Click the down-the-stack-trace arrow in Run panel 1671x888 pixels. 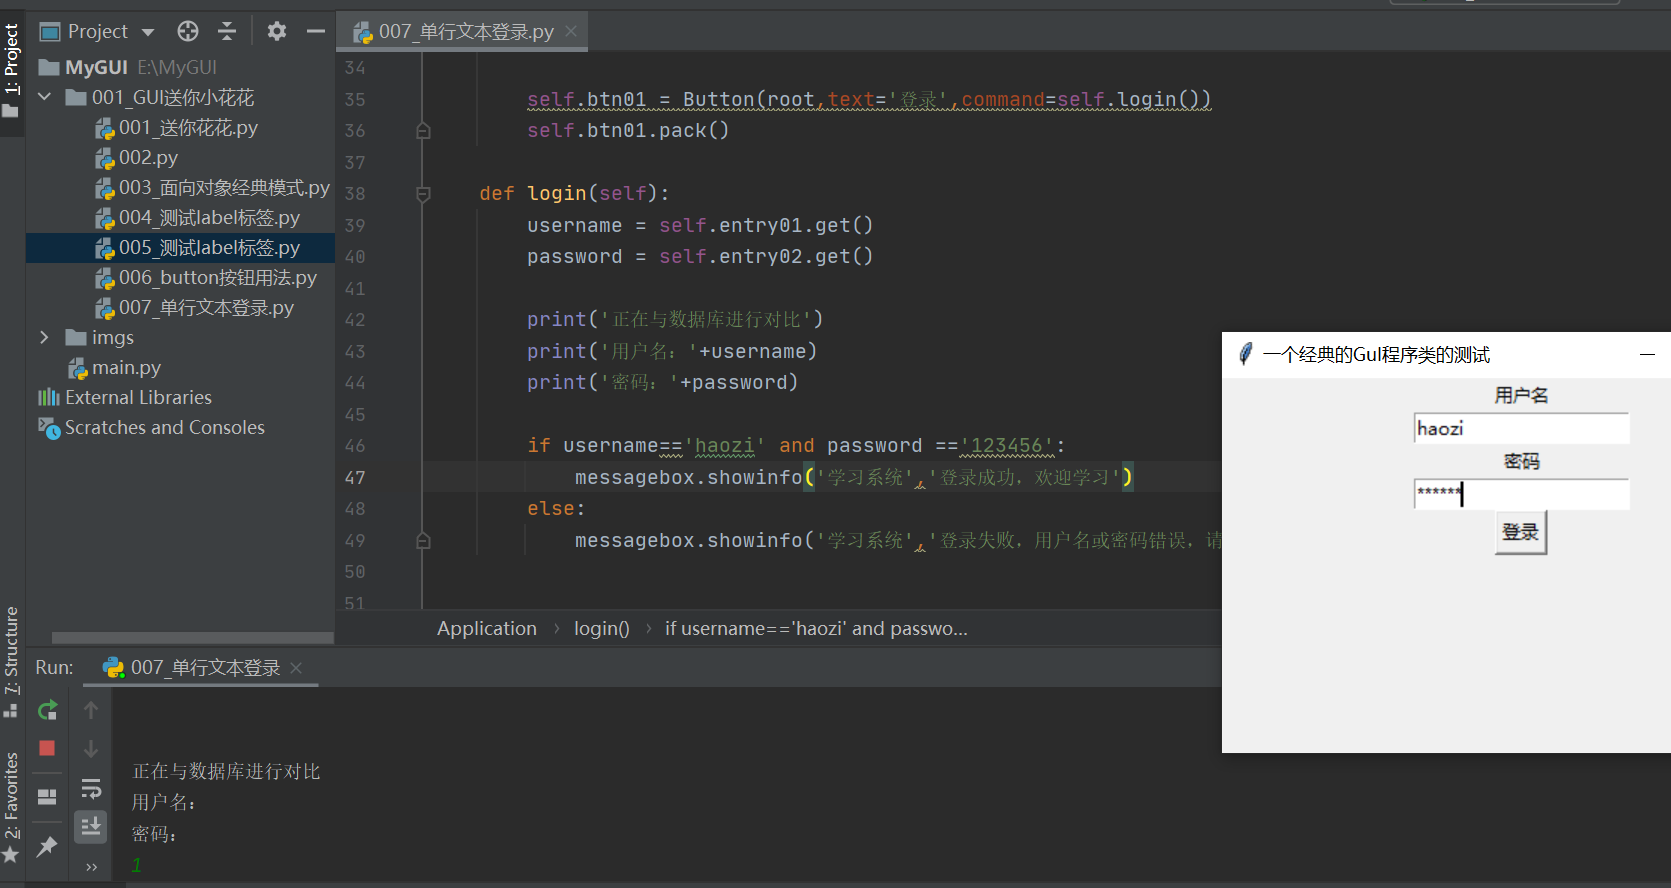[91, 748]
